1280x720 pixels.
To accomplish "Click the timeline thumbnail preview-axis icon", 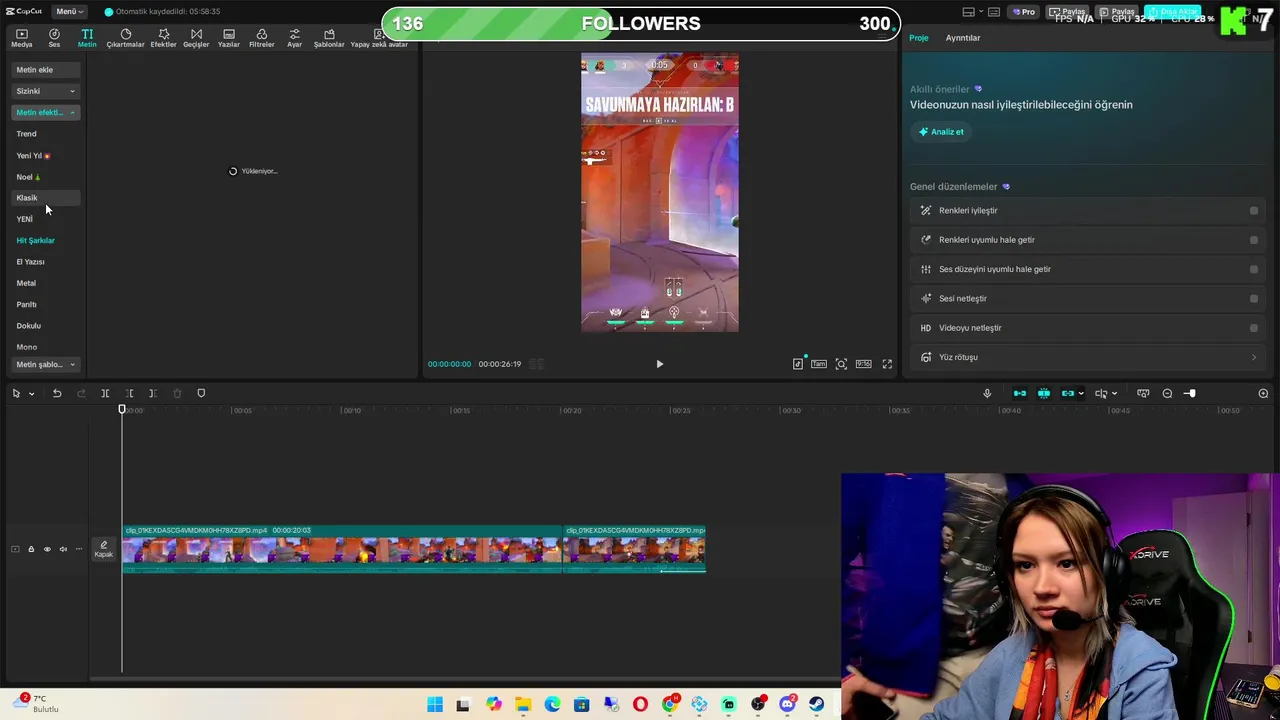I will pos(1143,393).
